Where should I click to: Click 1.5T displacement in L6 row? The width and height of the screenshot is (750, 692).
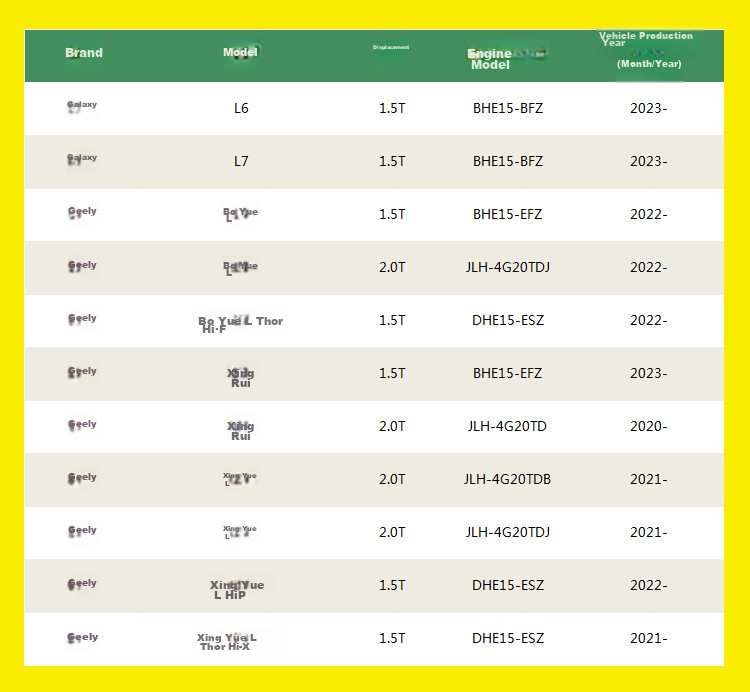[392, 109]
